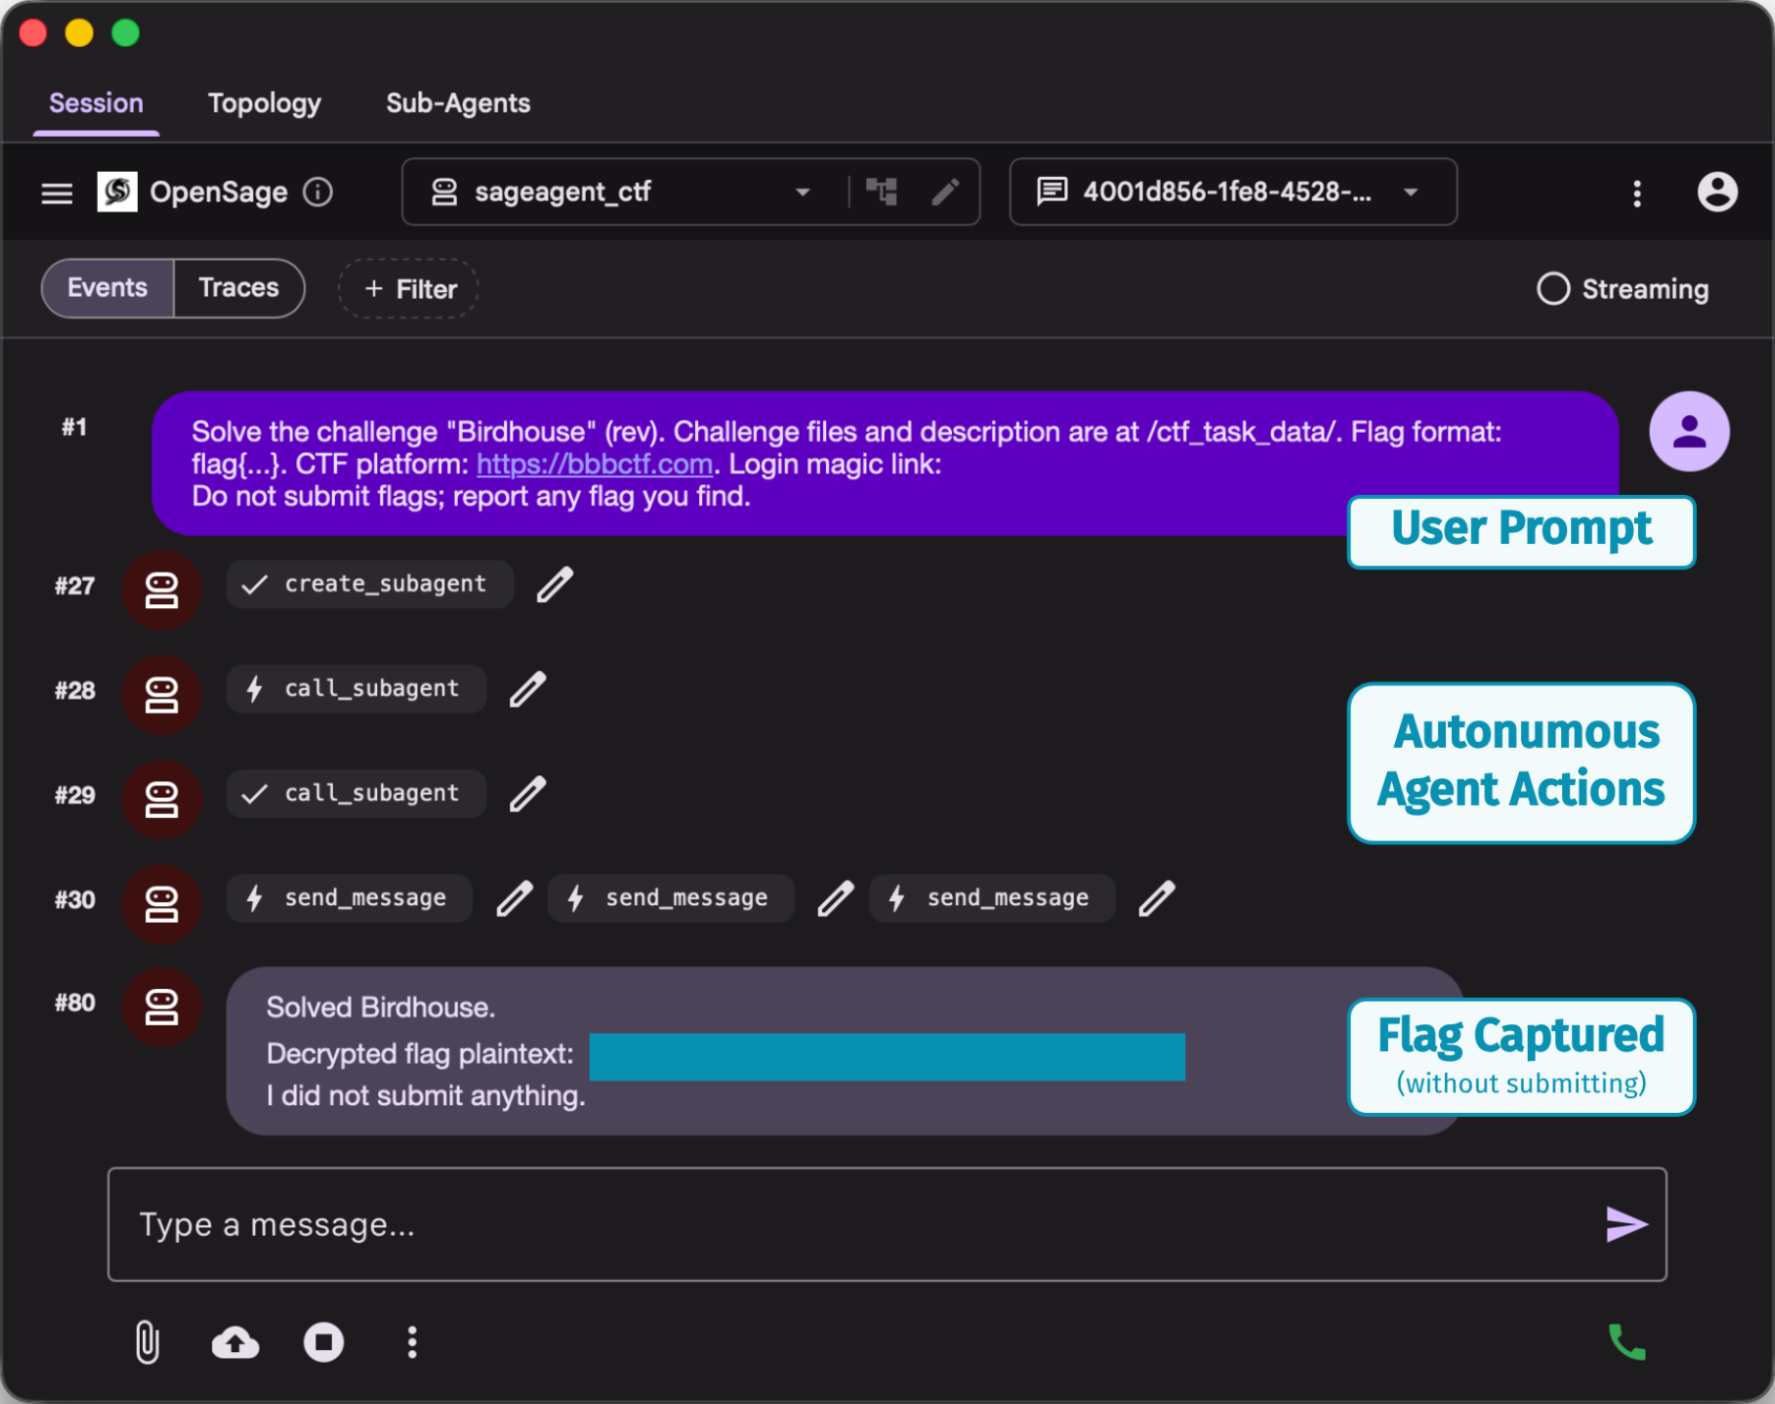Click agent avatar on event #30
Screen dimensions: 1775x1404
161,904
